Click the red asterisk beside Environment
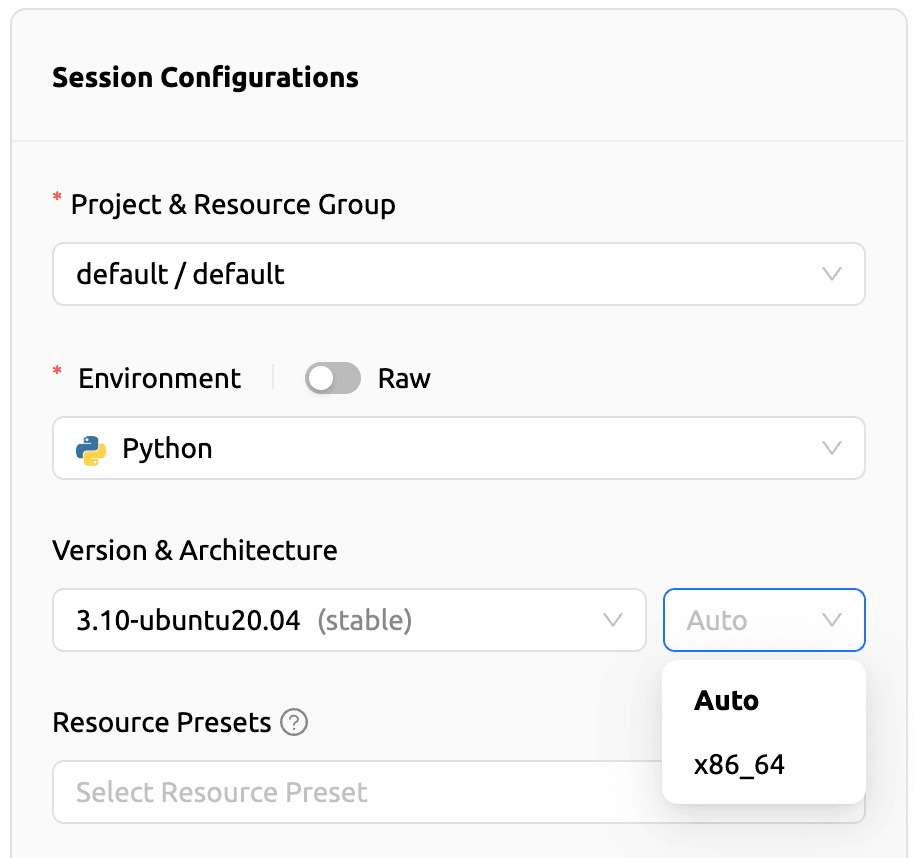Viewport: 916px width, 858px height. pyautogui.click(x=57, y=370)
